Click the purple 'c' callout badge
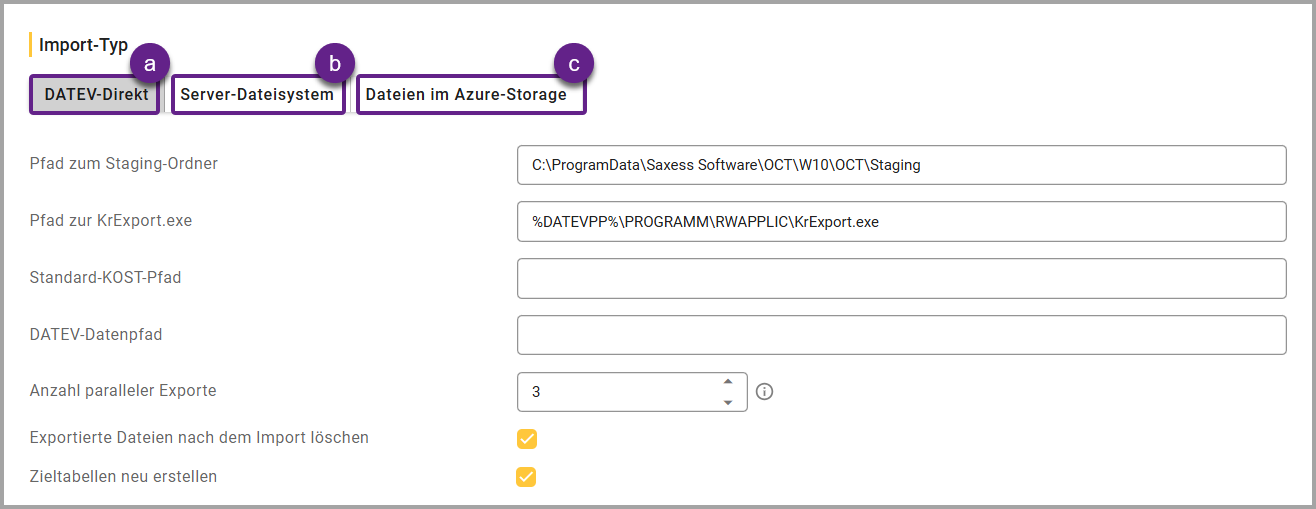 (x=574, y=63)
